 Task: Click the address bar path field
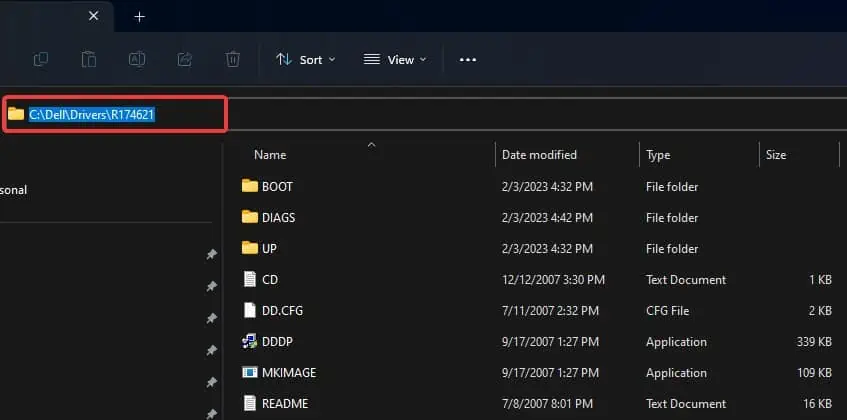coord(115,114)
